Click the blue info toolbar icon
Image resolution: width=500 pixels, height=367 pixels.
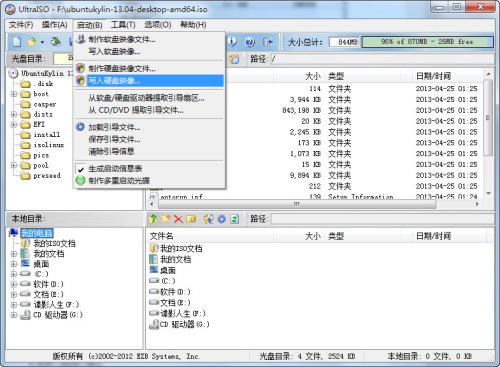click(232, 42)
